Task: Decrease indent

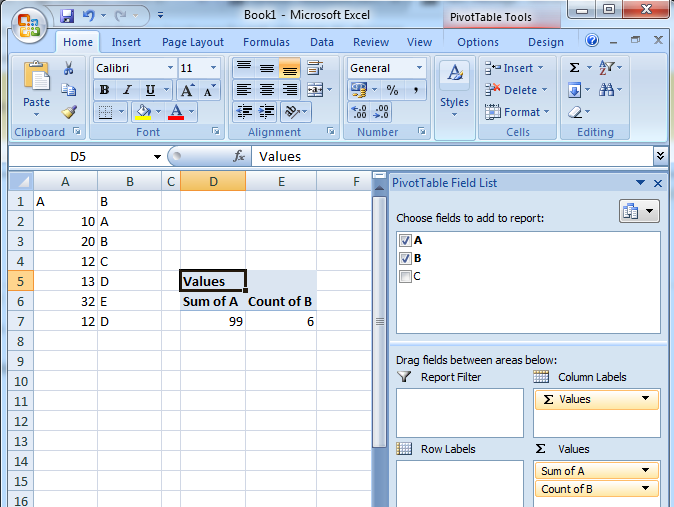Action: click(x=244, y=112)
